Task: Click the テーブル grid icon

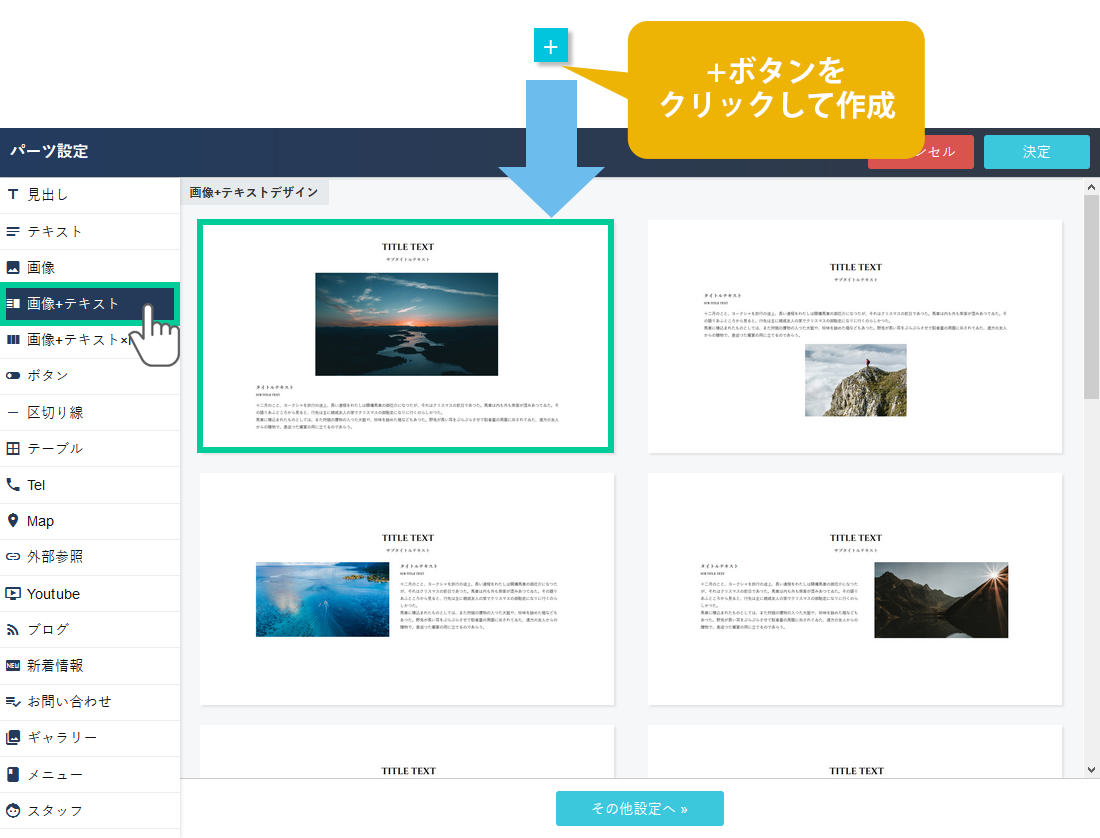Action: (13, 449)
